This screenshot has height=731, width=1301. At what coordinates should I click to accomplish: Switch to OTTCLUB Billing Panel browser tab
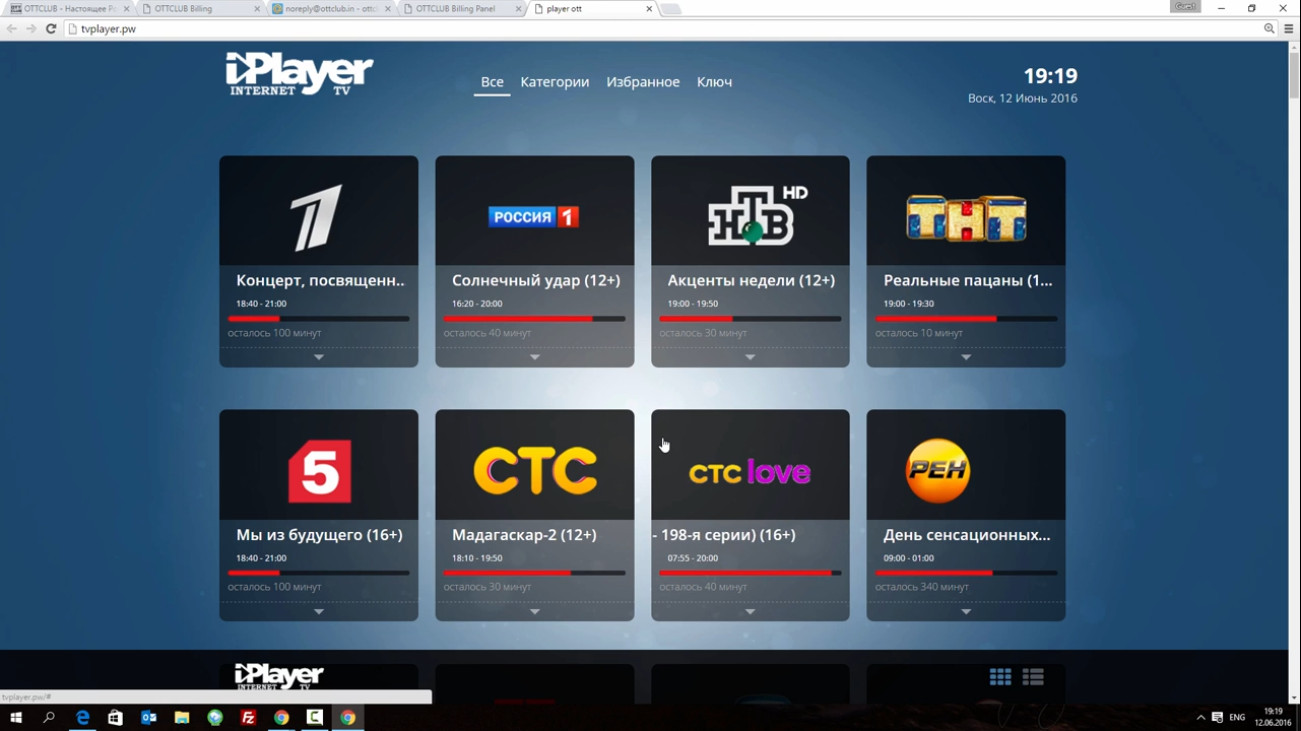click(x=460, y=8)
